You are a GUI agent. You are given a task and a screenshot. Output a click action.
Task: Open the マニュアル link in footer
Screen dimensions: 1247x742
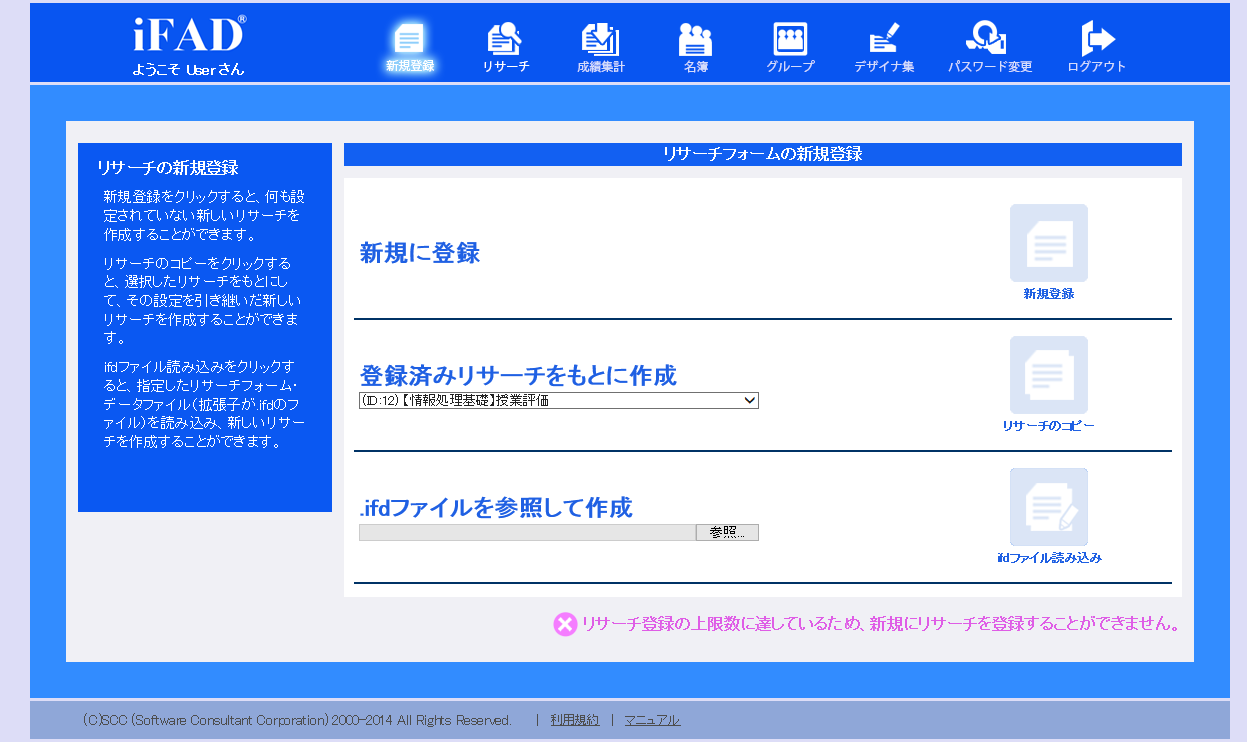(652, 720)
